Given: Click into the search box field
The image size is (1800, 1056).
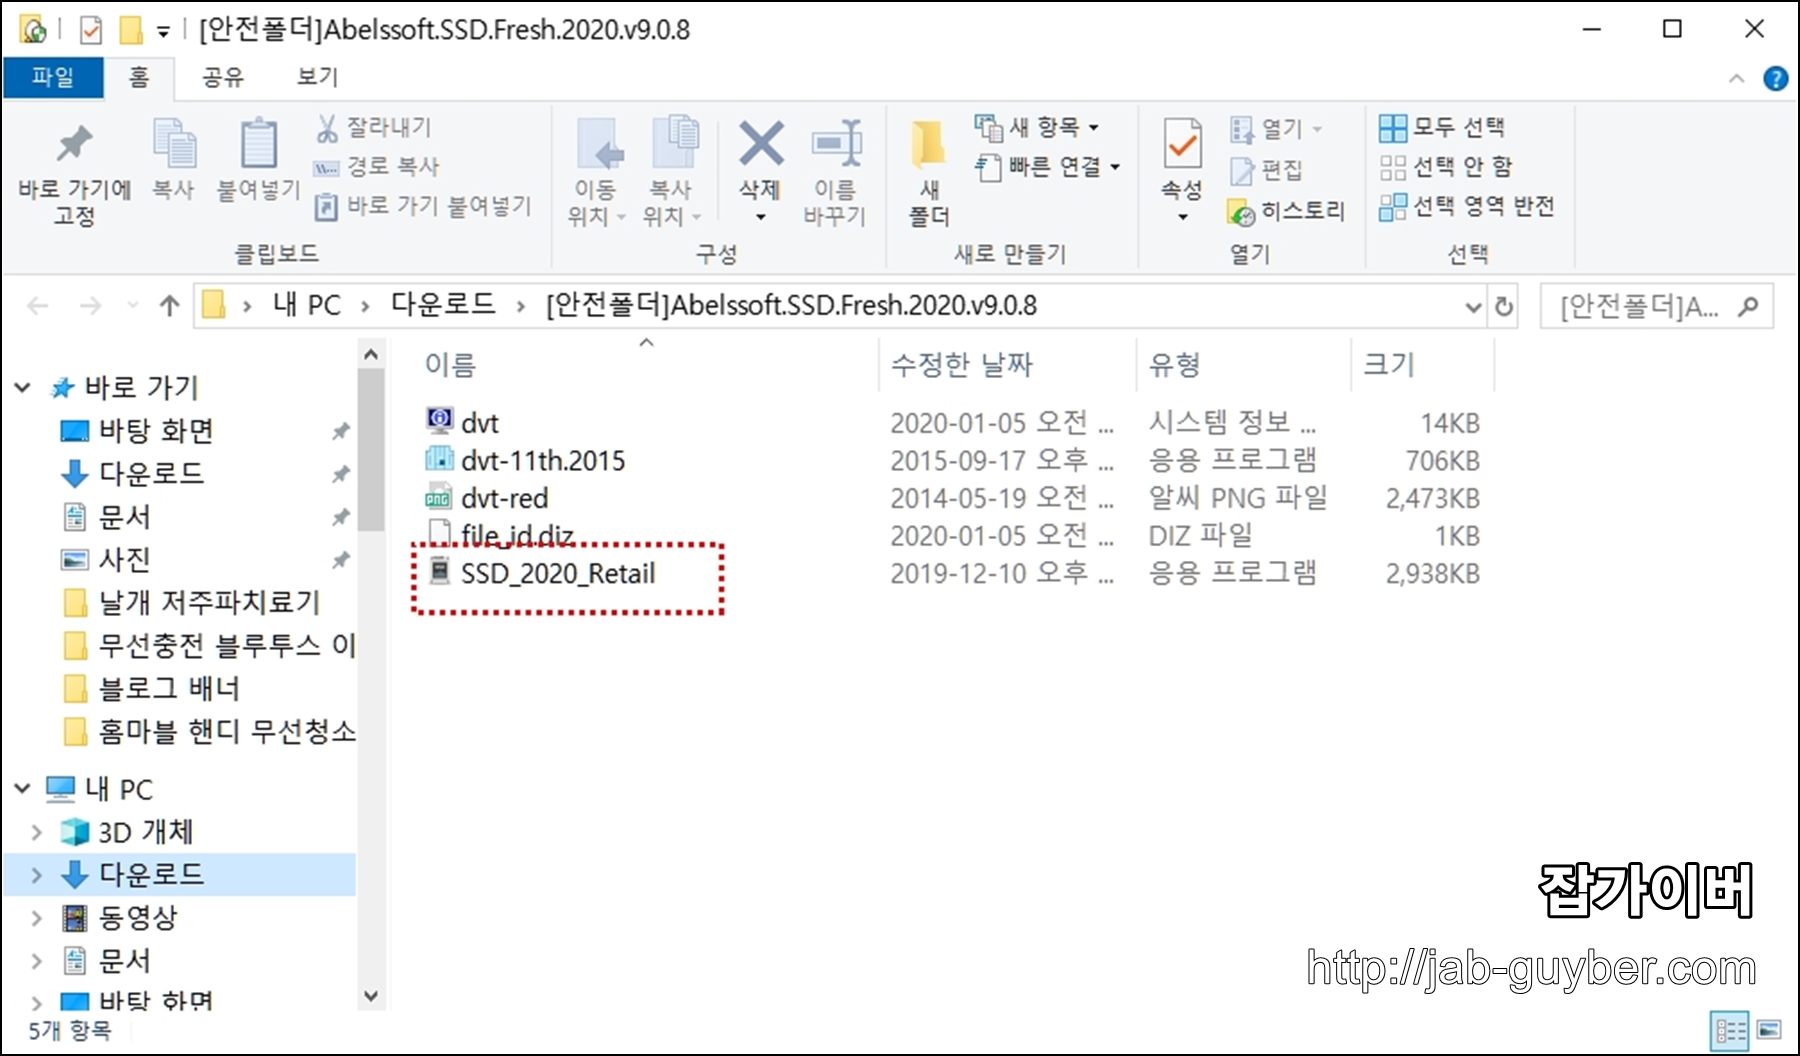Looking at the screenshot, I should 1657,306.
